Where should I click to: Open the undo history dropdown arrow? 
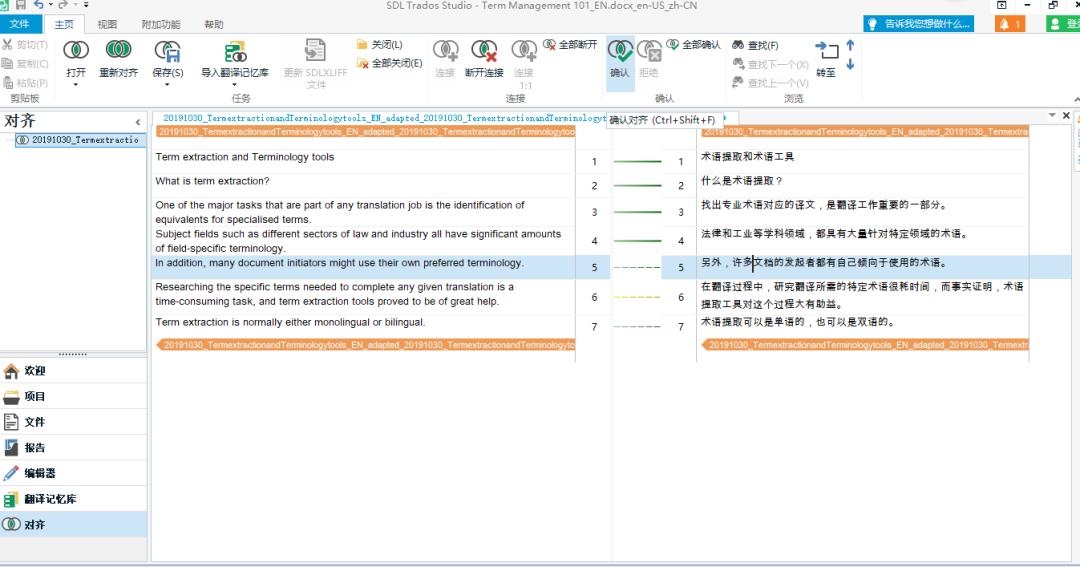coord(50,5)
